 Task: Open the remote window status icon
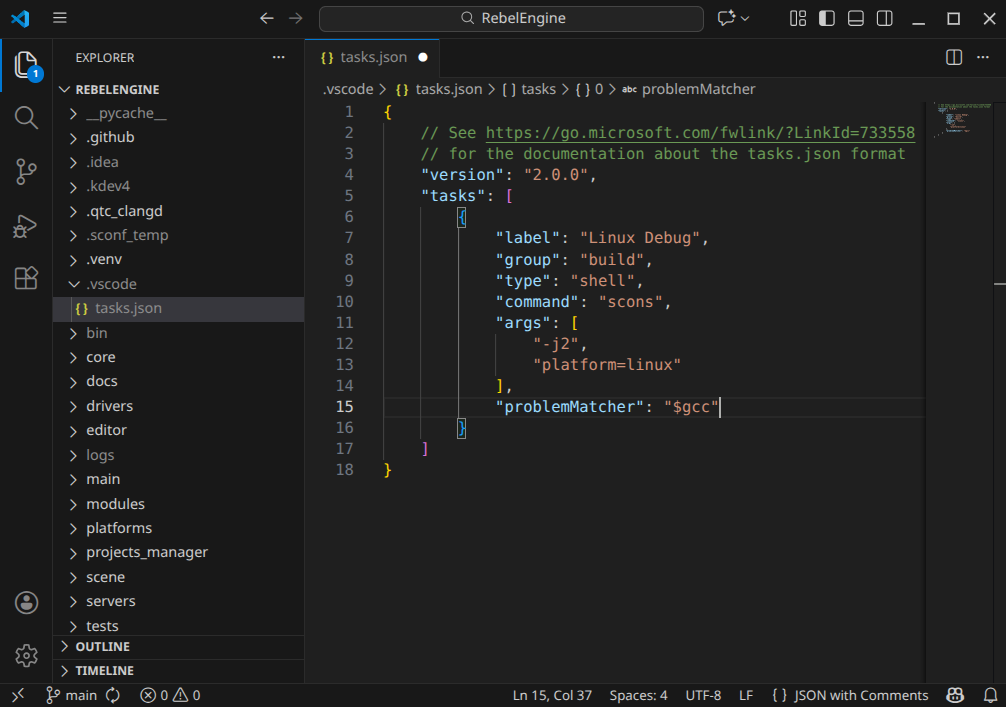pyautogui.click(x=18, y=695)
